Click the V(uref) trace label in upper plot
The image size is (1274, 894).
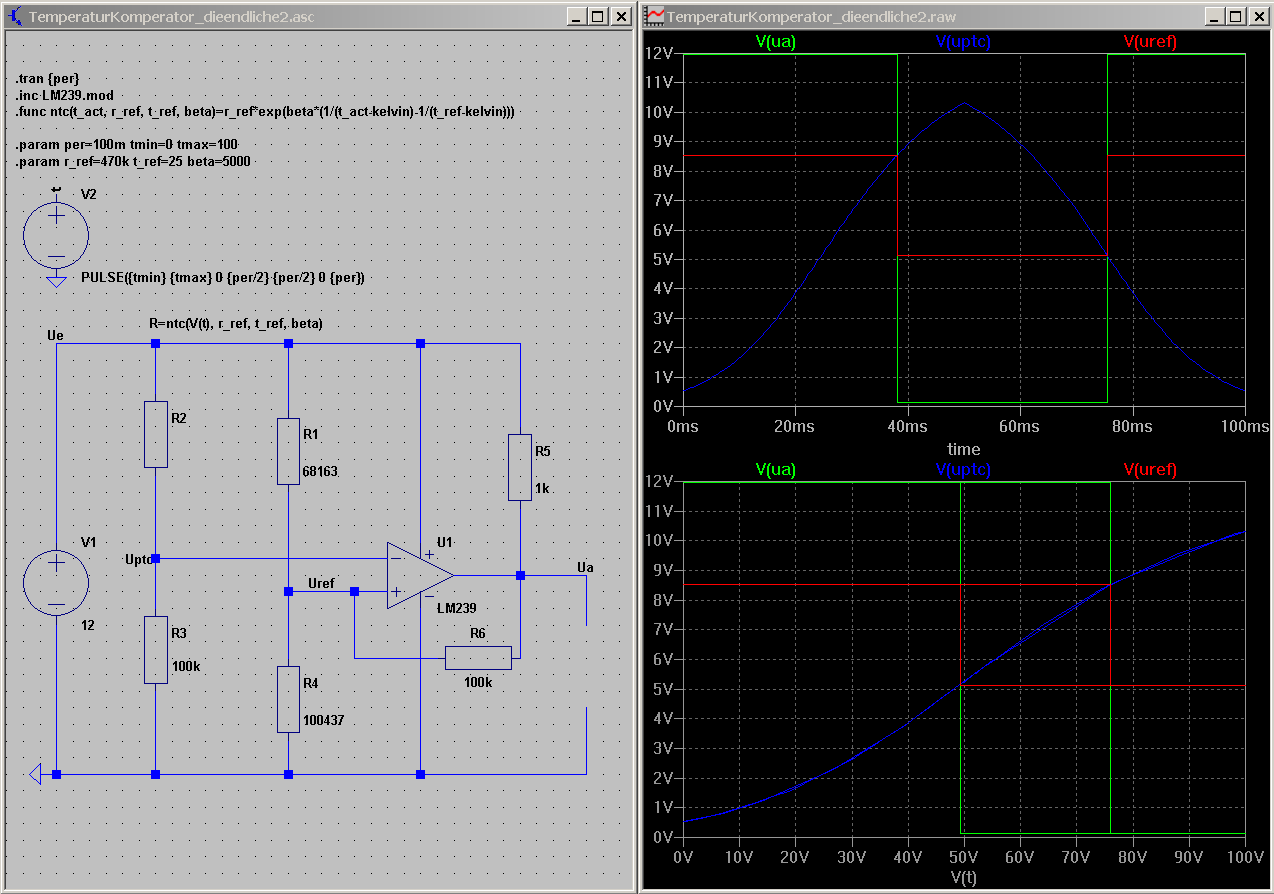1150,41
